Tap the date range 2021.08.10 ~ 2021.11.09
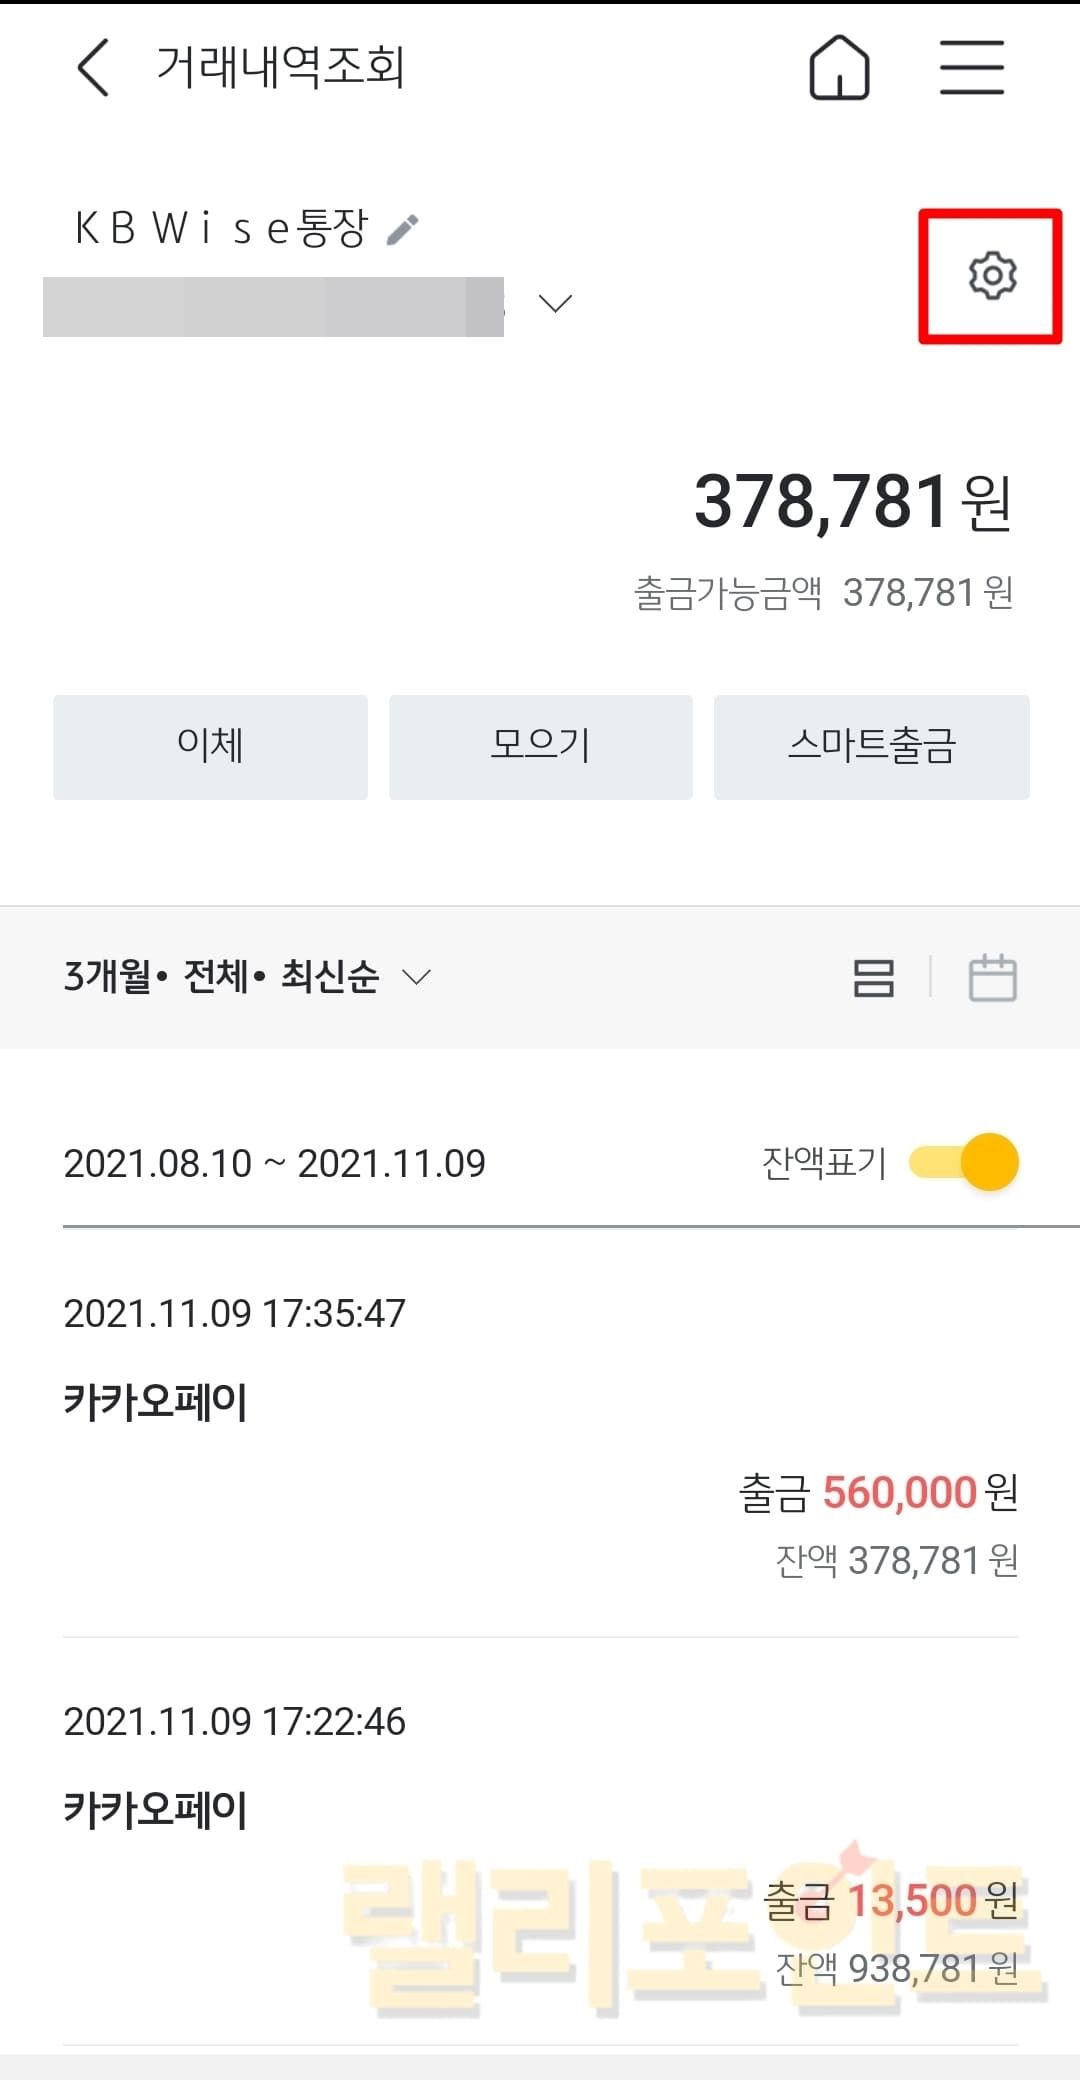 (x=274, y=1163)
